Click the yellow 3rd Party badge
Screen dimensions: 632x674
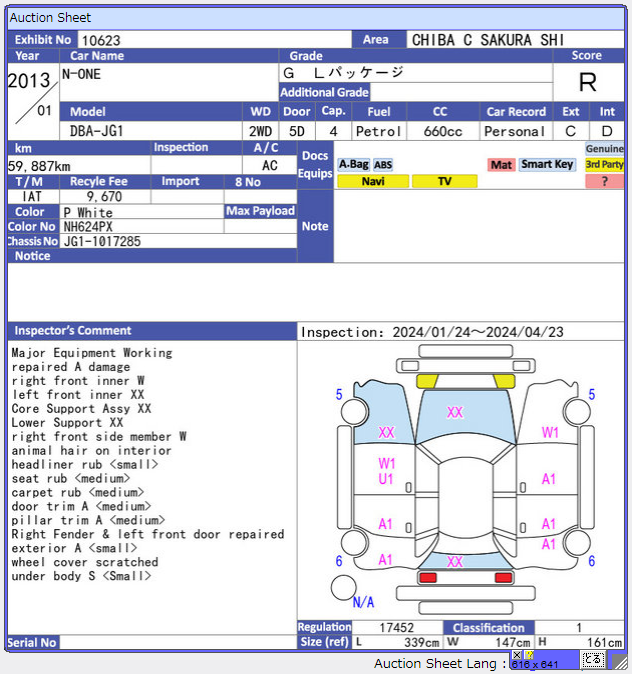coord(604,164)
